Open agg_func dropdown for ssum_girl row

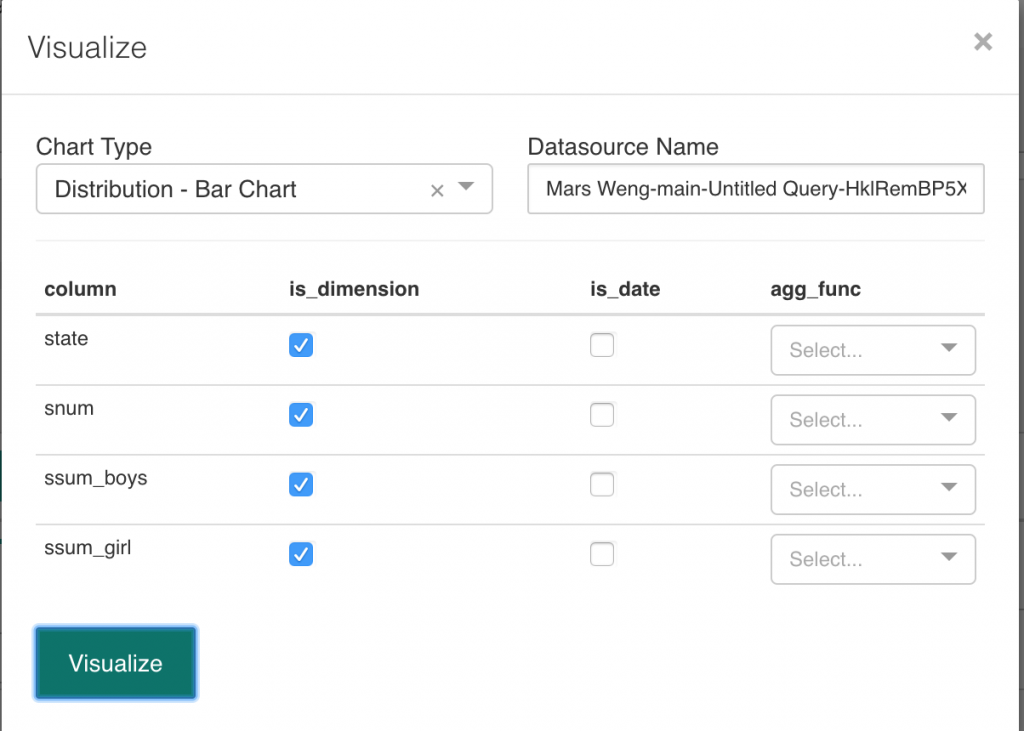(x=872, y=559)
